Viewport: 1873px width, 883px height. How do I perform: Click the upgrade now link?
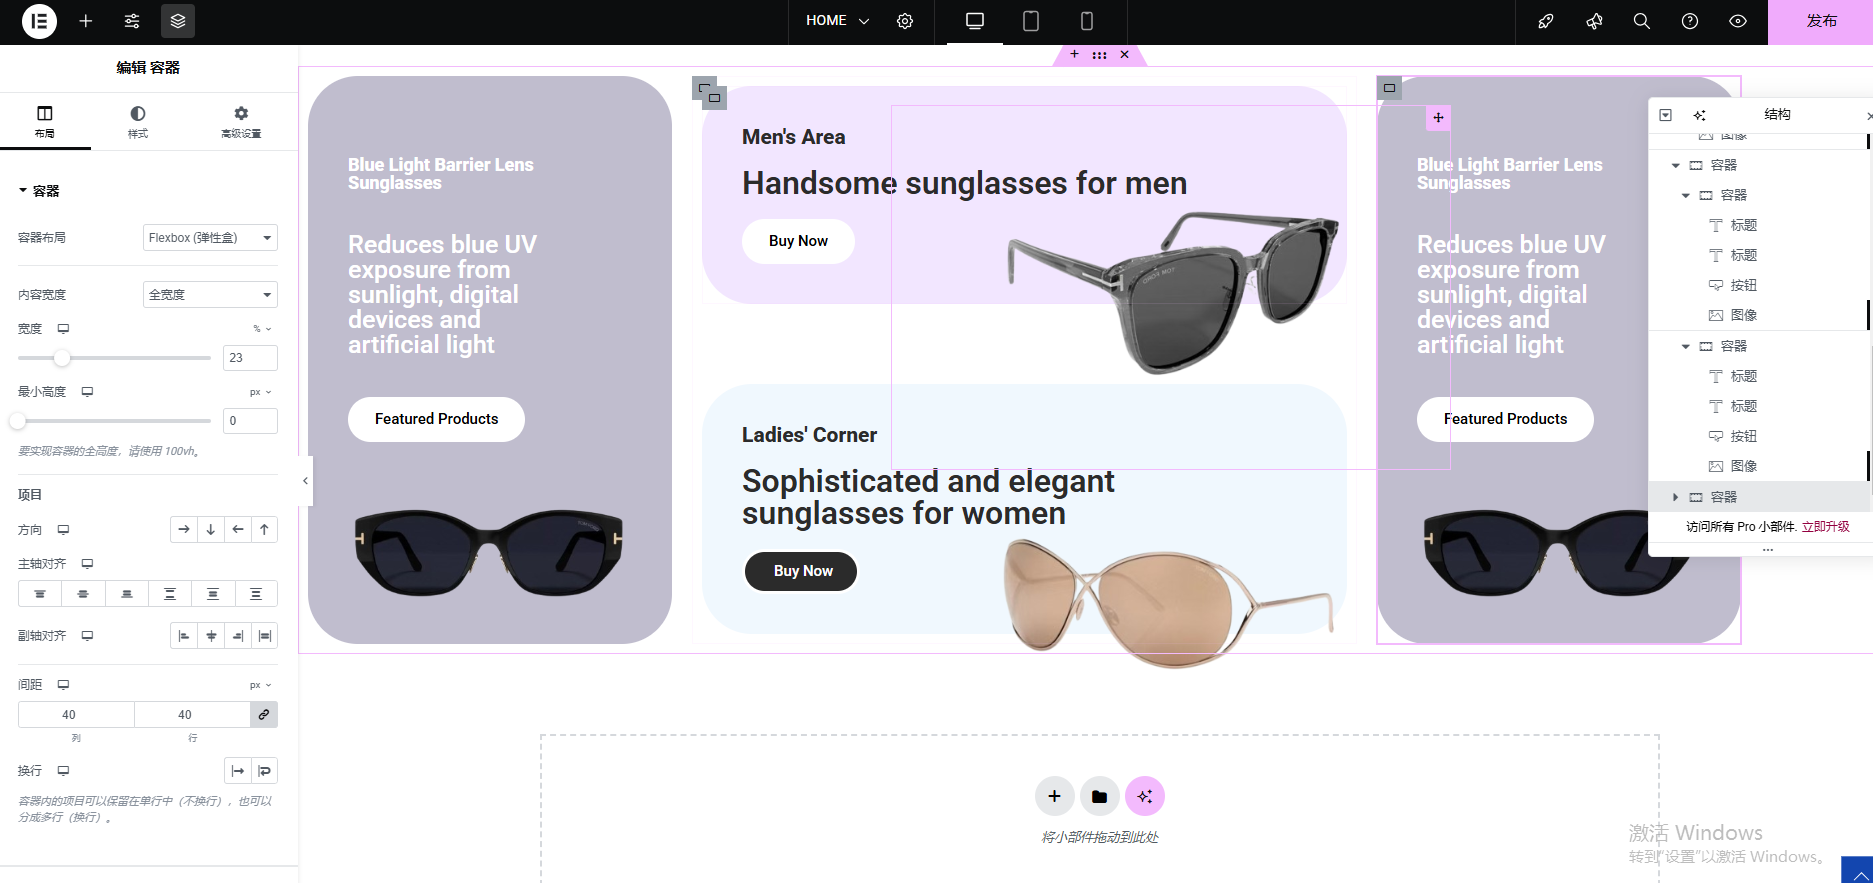pos(1825,526)
